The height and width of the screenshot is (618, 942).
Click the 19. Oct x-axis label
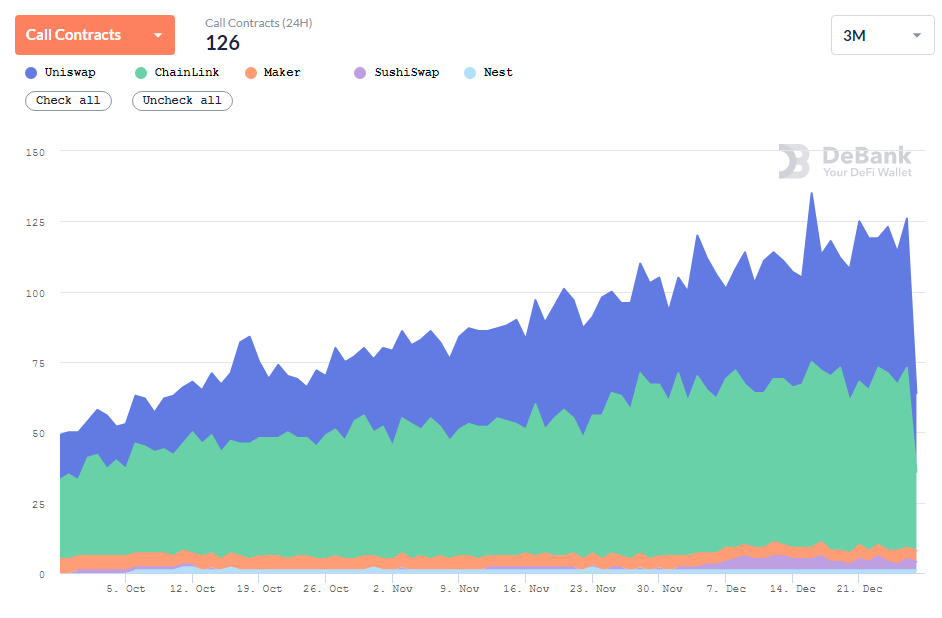[259, 589]
